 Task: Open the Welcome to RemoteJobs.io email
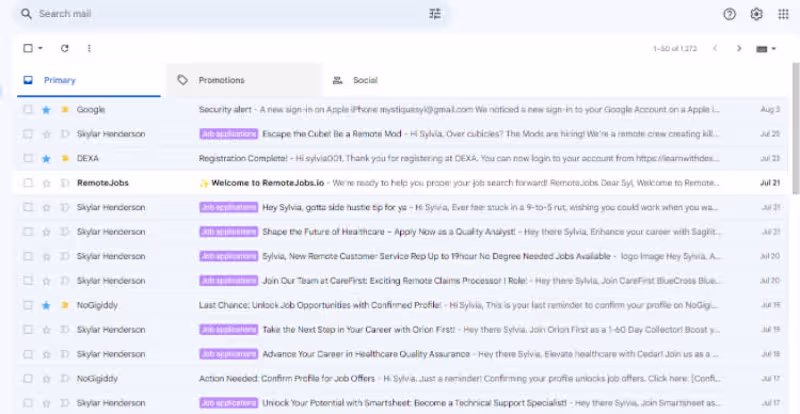click(401, 183)
